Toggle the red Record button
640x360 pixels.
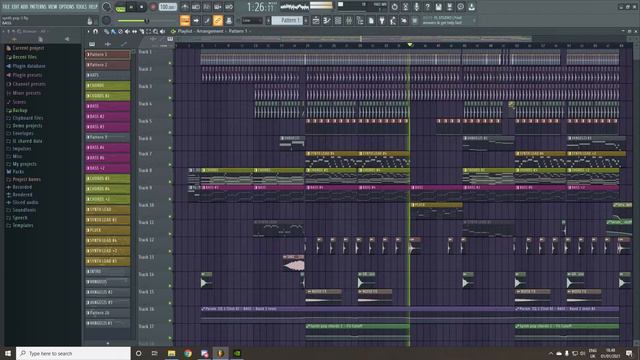pyautogui.click(x=153, y=7)
